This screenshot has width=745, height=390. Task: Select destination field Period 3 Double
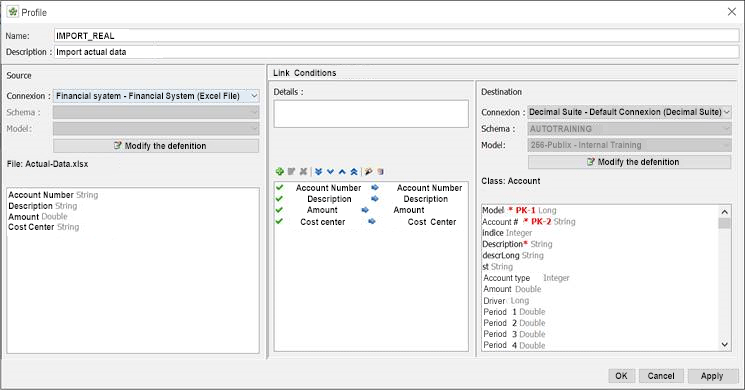[x=514, y=334]
